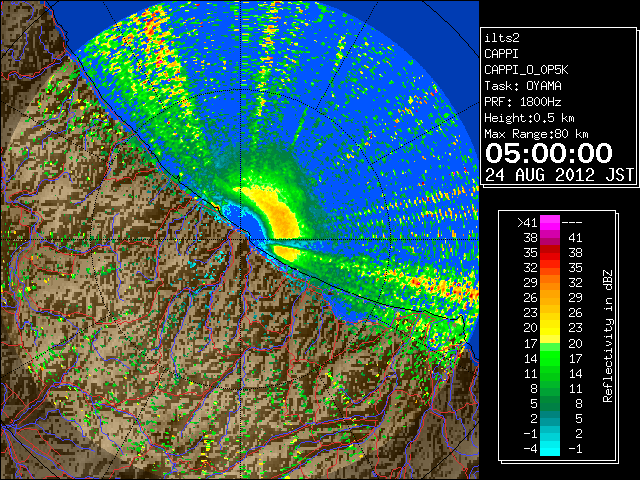Click the Task: OYAMA line
Image resolution: width=640 pixels, height=480 pixels.
point(523,86)
